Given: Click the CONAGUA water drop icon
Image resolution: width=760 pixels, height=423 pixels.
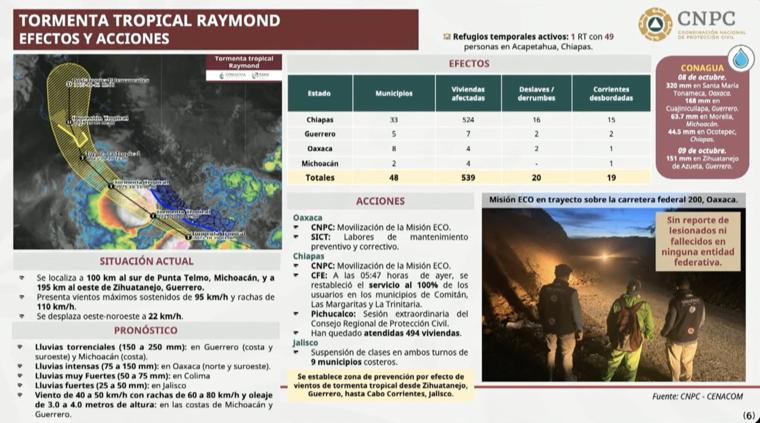Looking at the screenshot, I should tap(741, 59).
